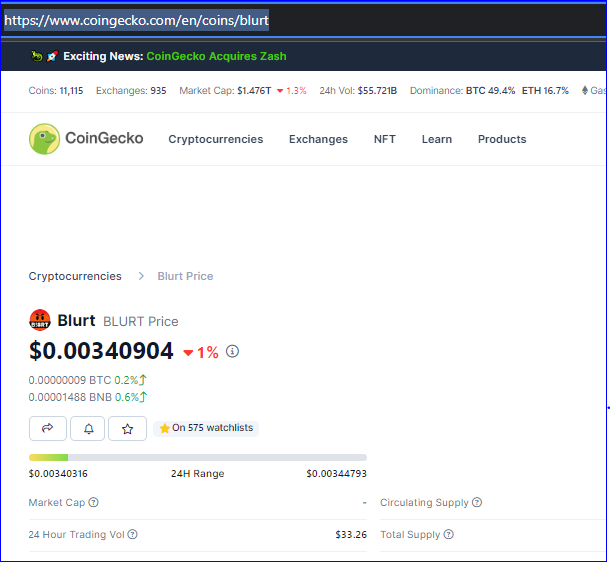The image size is (610, 562).
Task: Click the 24H Range progress bar
Action: pos(198,457)
